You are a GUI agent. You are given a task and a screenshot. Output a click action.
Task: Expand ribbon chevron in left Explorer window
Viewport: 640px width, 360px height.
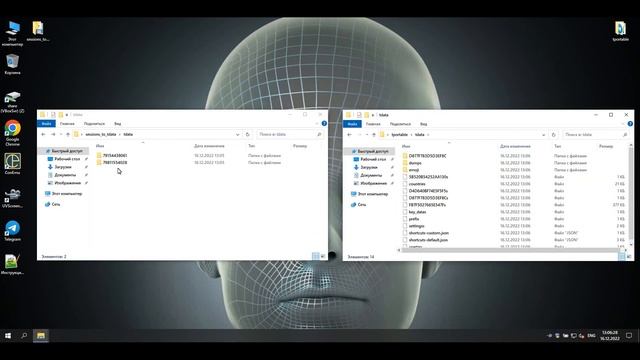317,123
